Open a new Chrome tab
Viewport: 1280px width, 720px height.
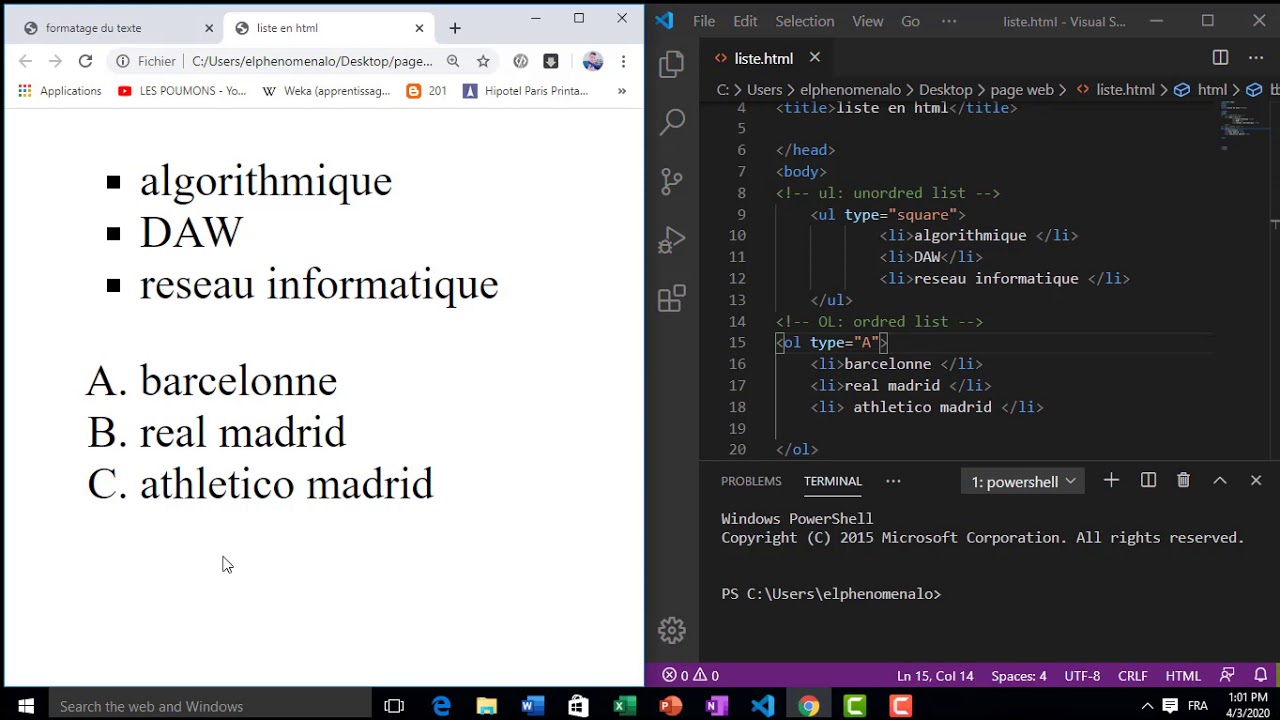coord(455,28)
